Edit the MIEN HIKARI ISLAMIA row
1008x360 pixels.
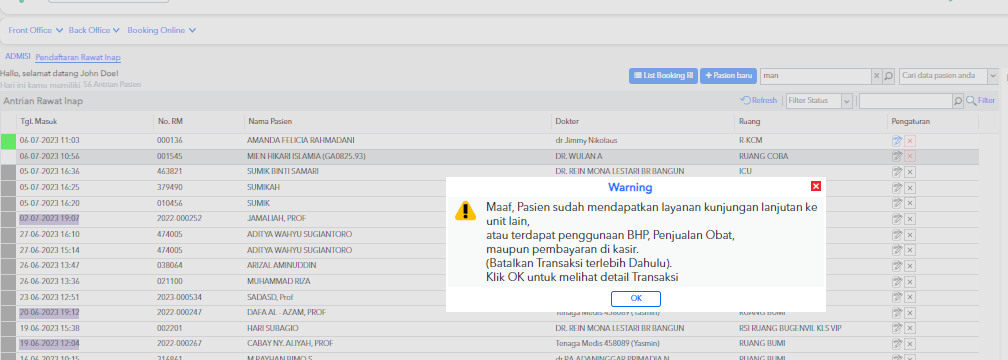point(897,156)
